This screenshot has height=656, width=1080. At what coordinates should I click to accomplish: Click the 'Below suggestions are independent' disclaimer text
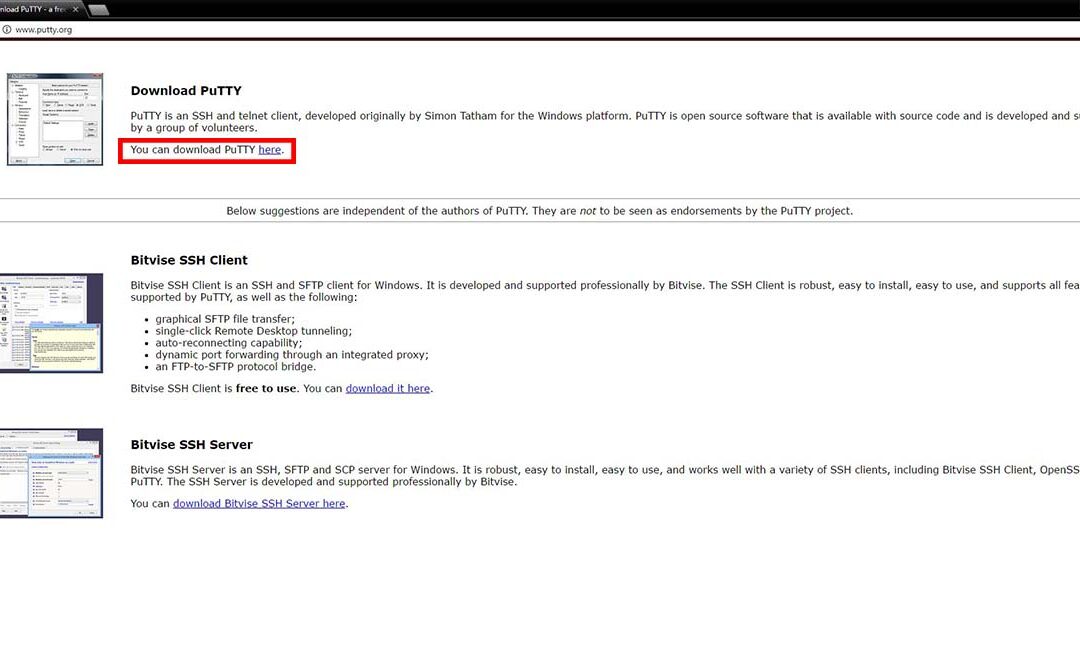pyautogui.click(x=539, y=211)
